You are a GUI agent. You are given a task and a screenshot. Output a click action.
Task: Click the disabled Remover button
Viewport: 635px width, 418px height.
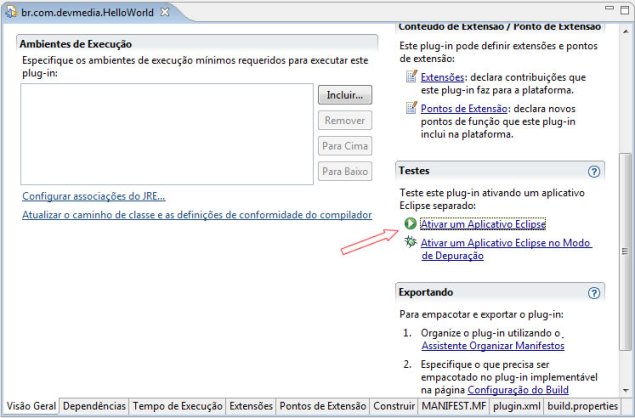click(x=345, y=120)
